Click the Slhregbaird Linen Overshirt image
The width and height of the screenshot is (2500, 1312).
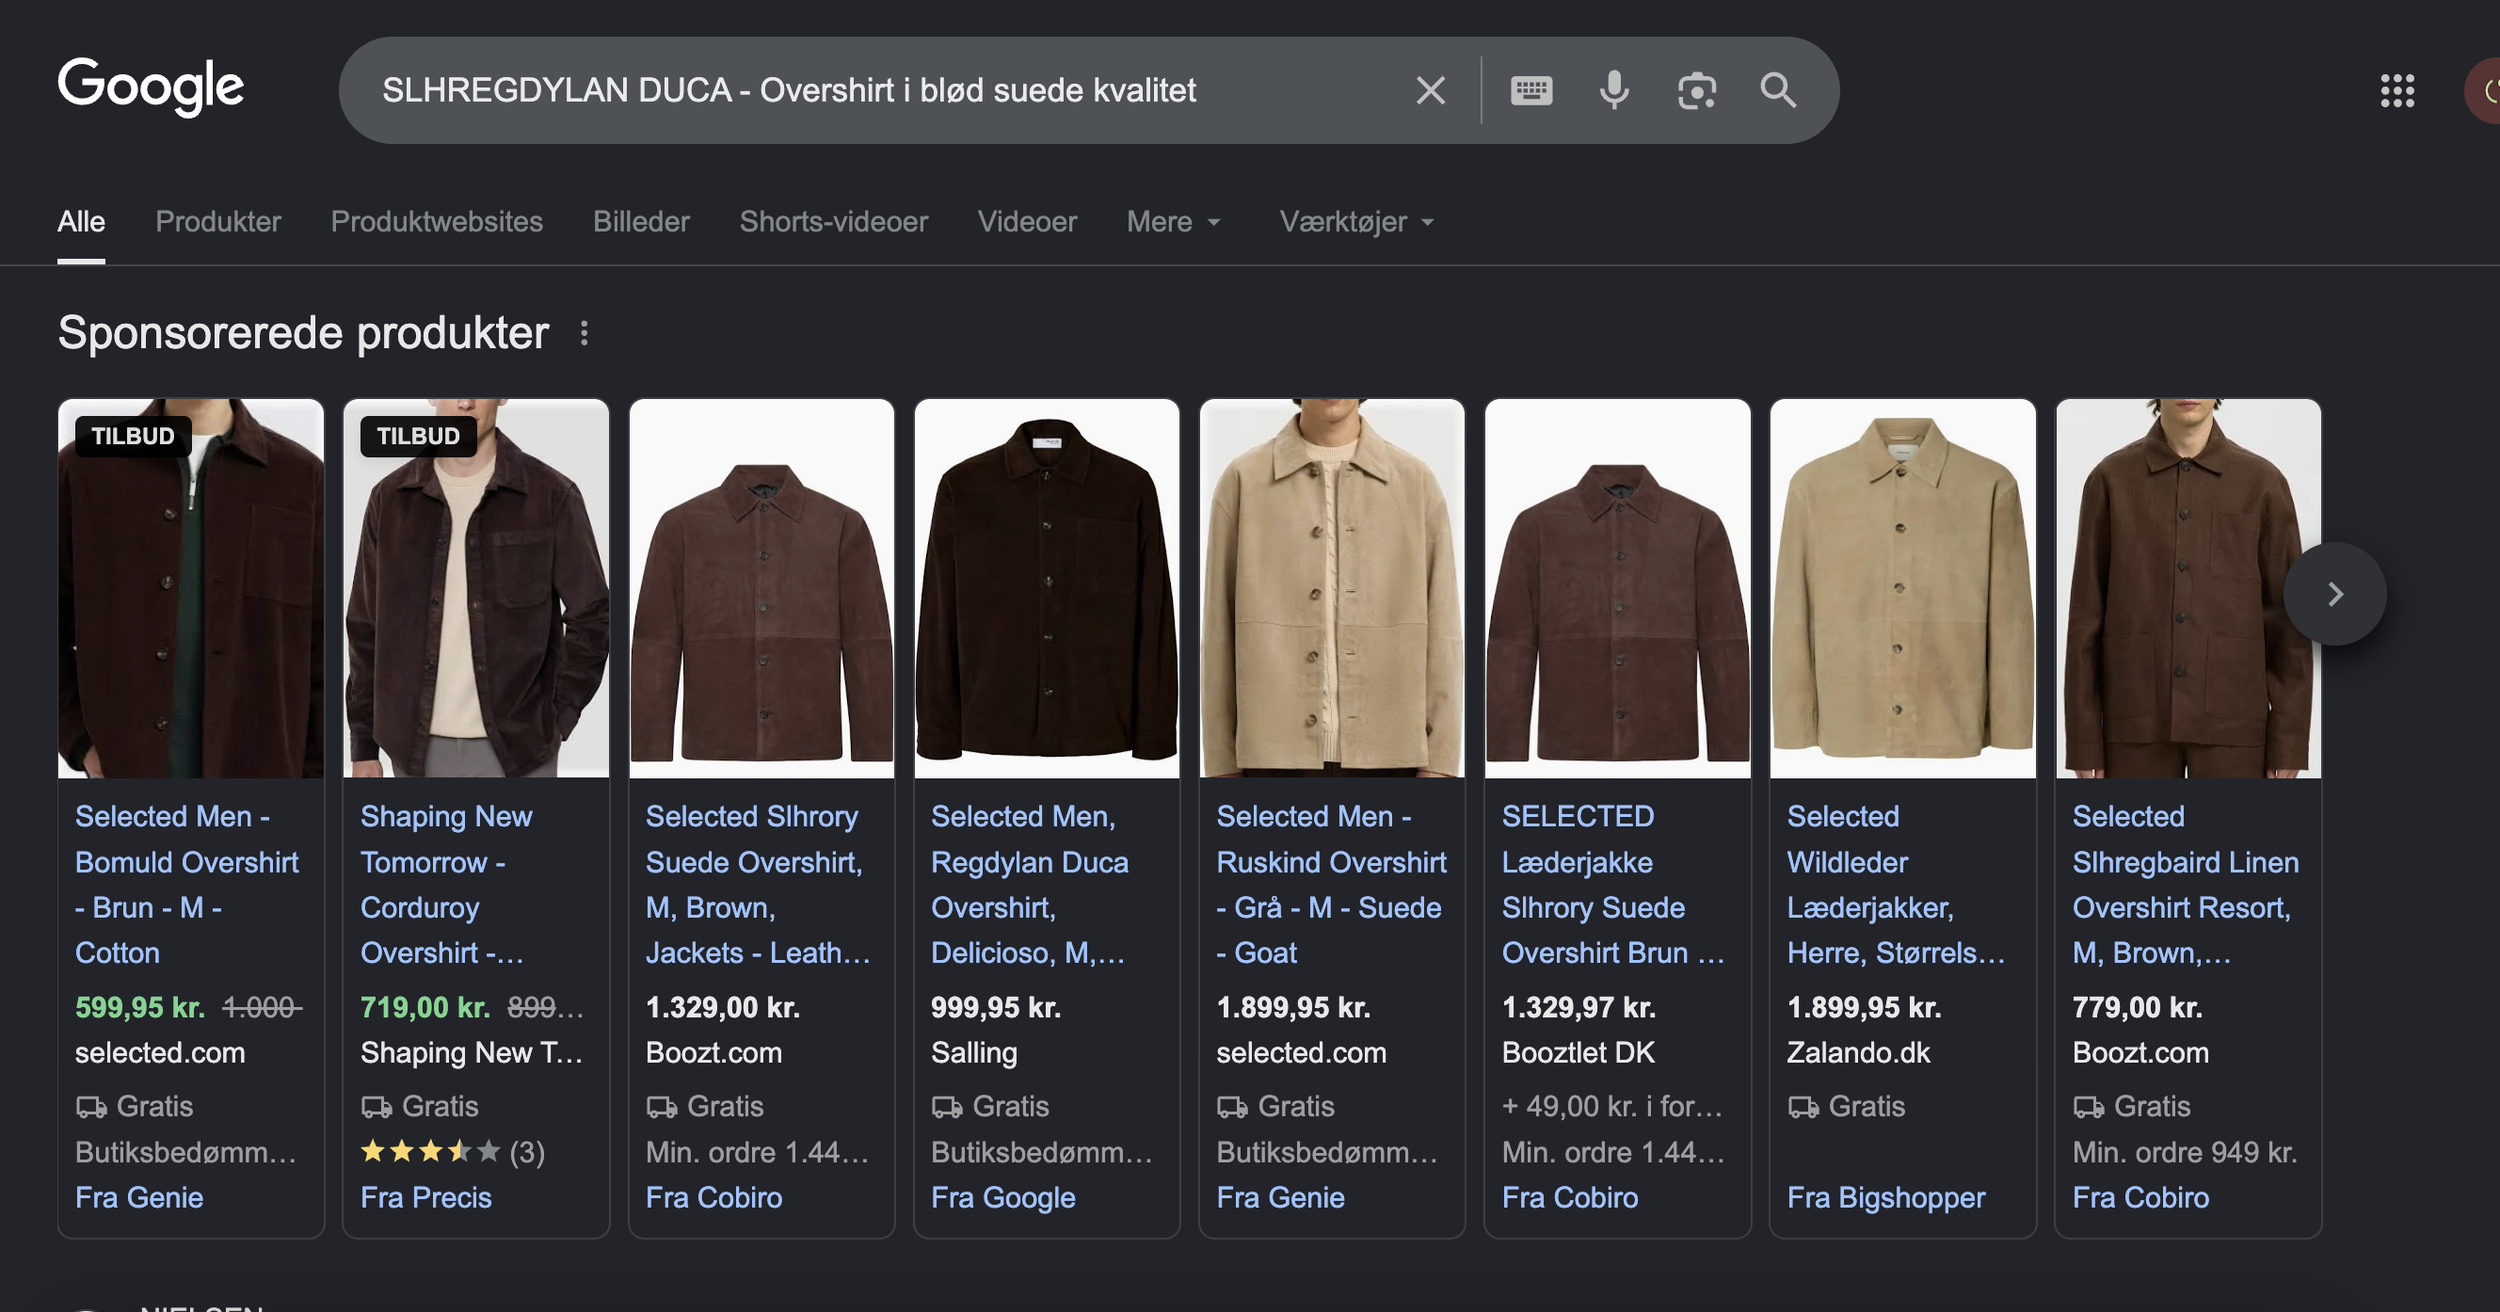(x=2188, y=589)
